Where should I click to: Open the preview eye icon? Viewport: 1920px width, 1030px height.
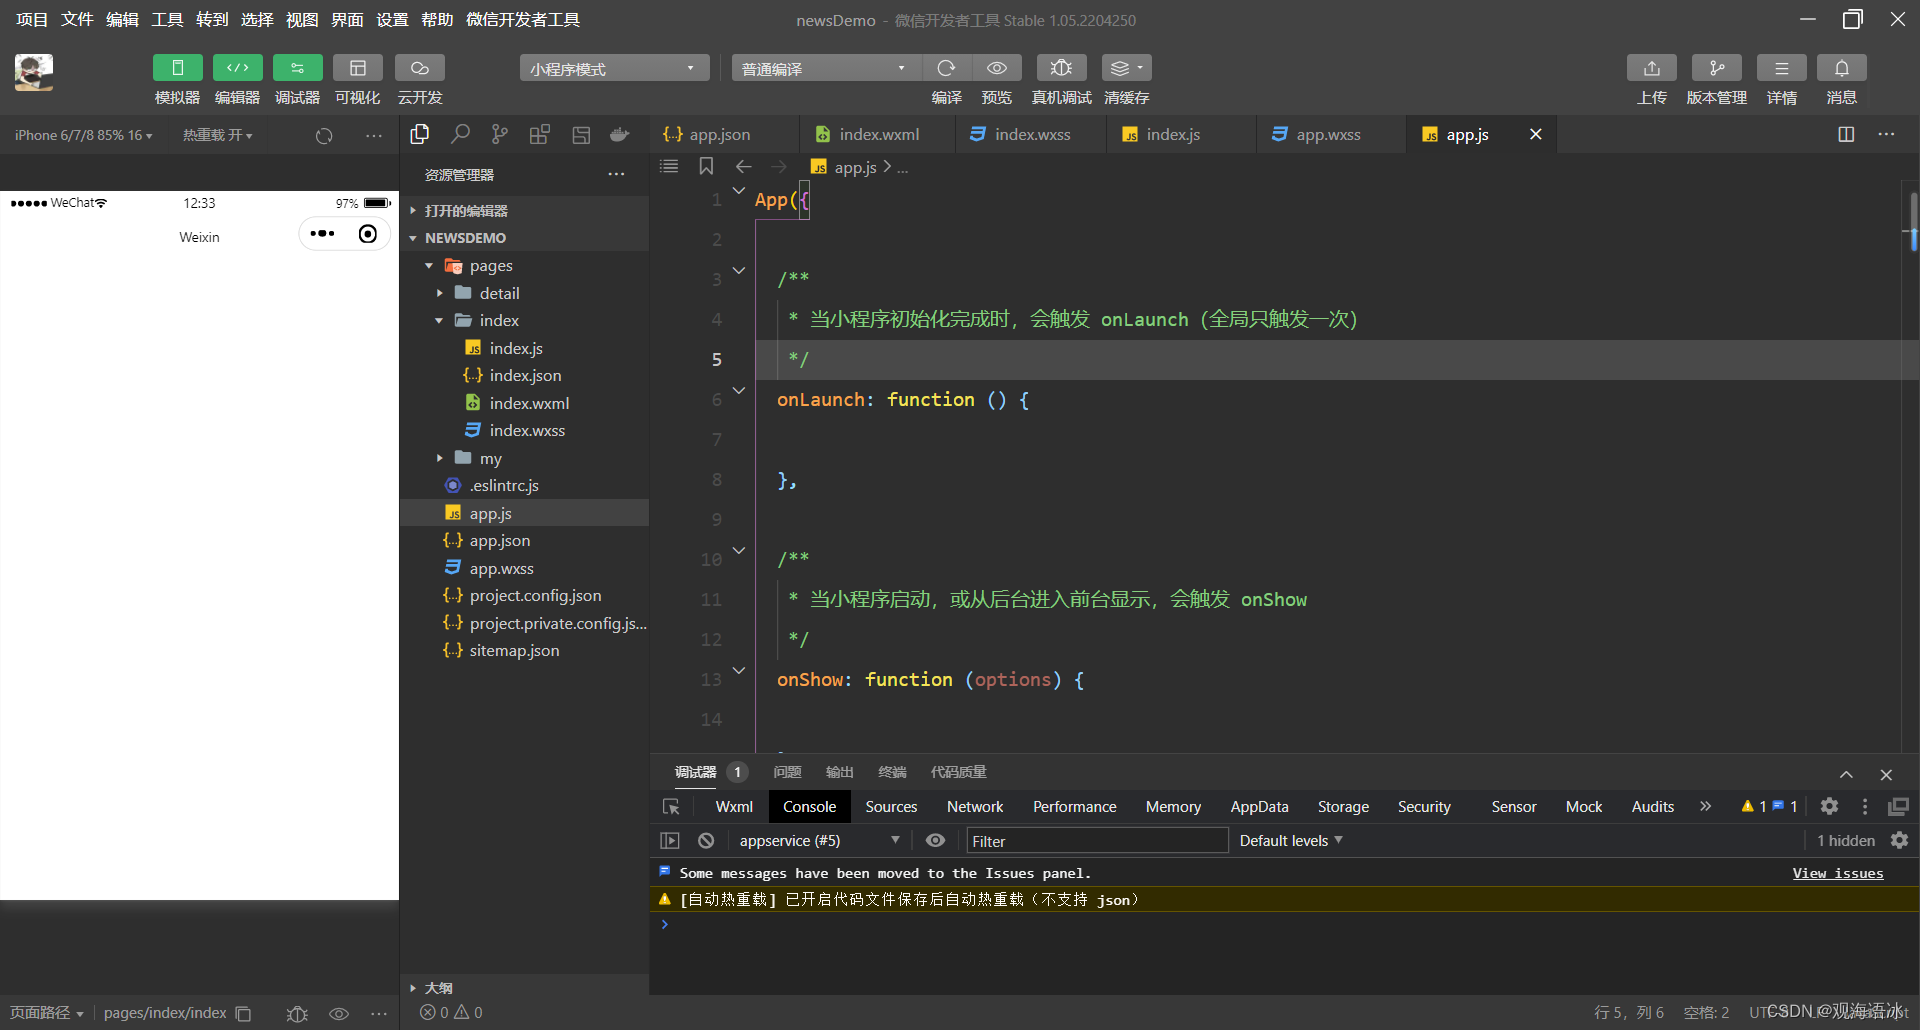(x=997, y=68)
